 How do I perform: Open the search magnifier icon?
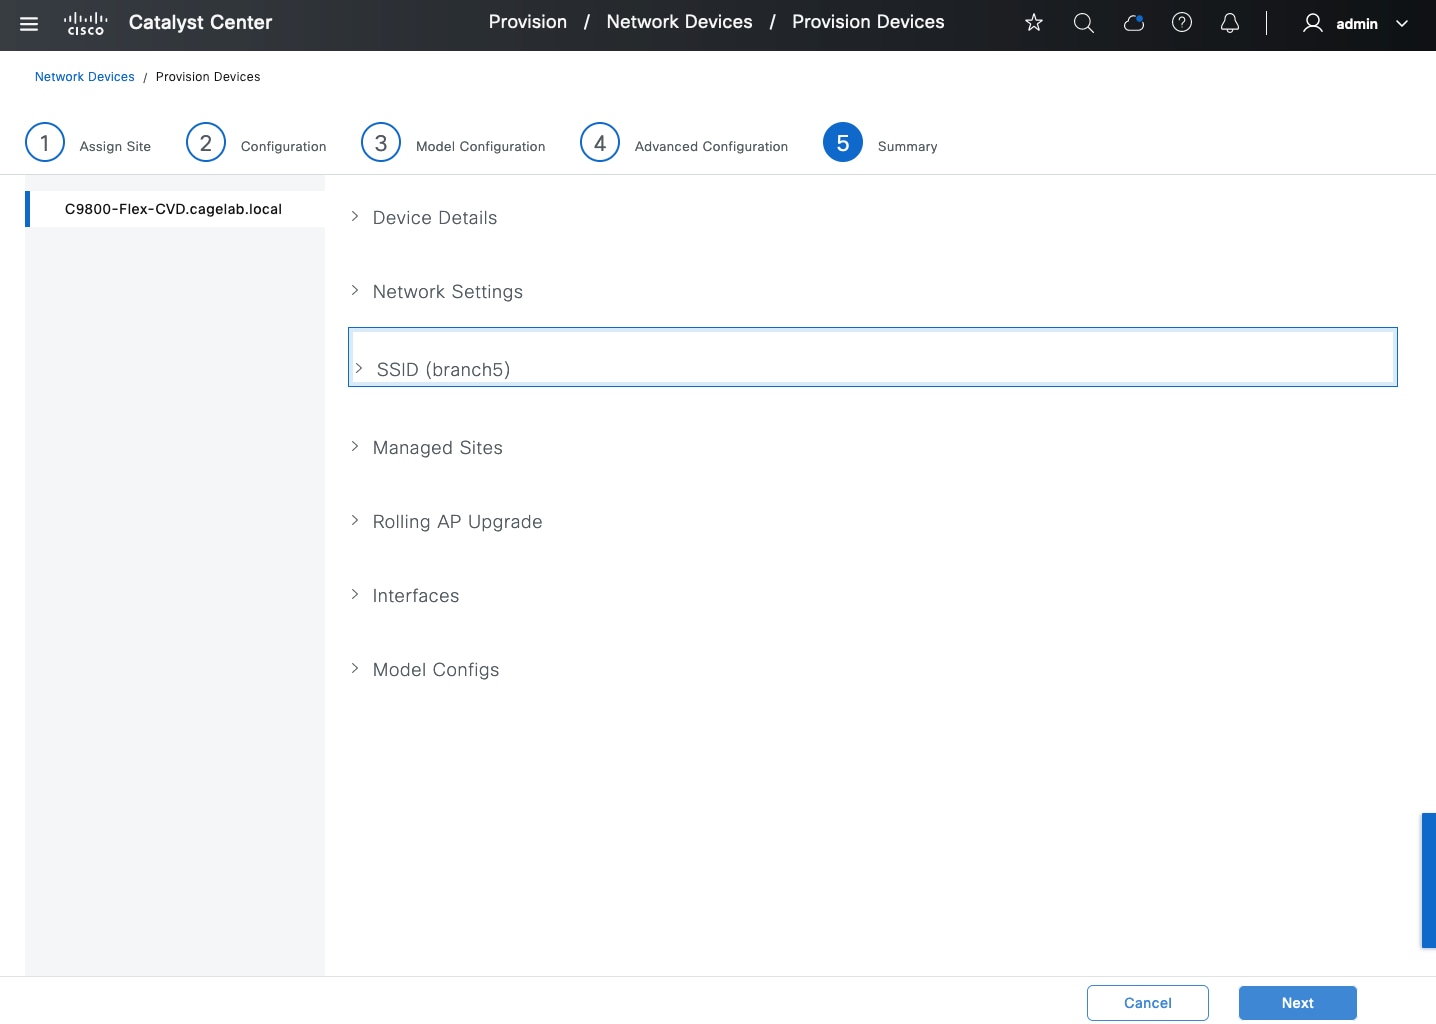pyautogui.click(x=1083, y=23)
